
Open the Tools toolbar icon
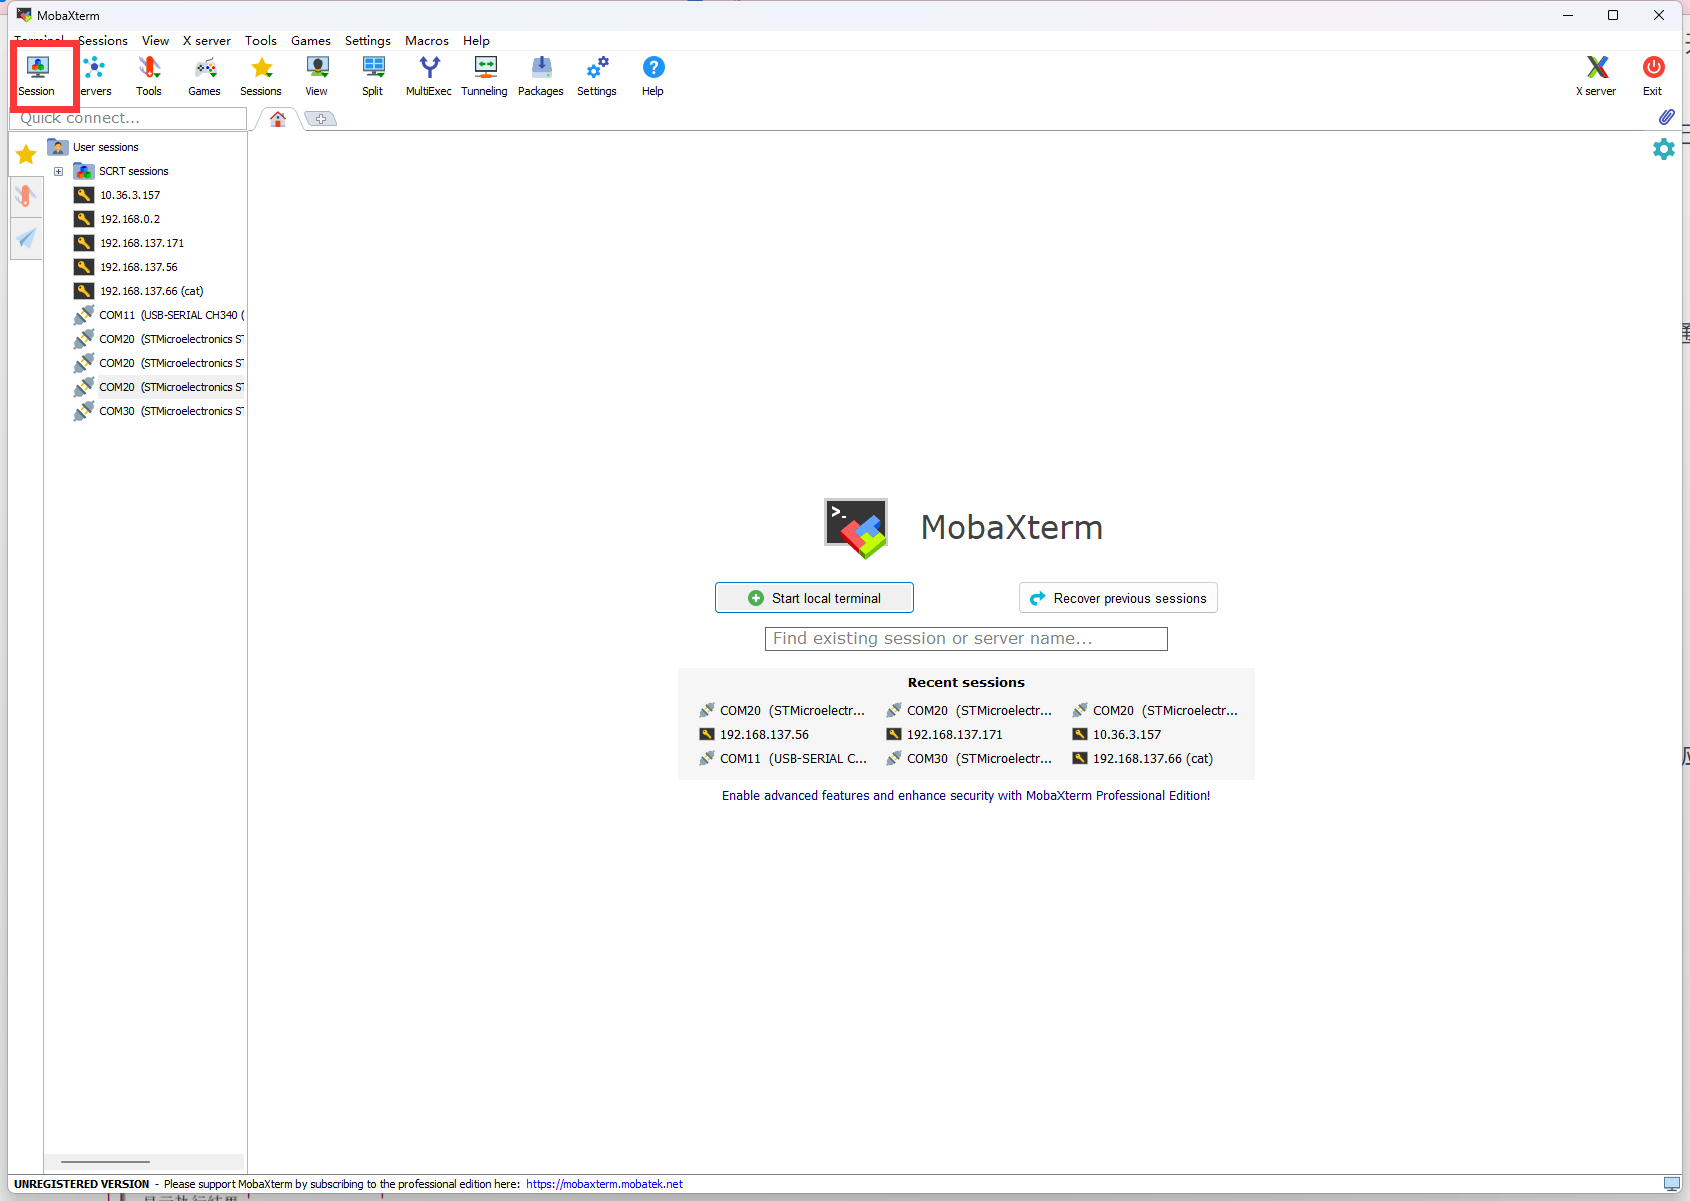click(149, 76)
